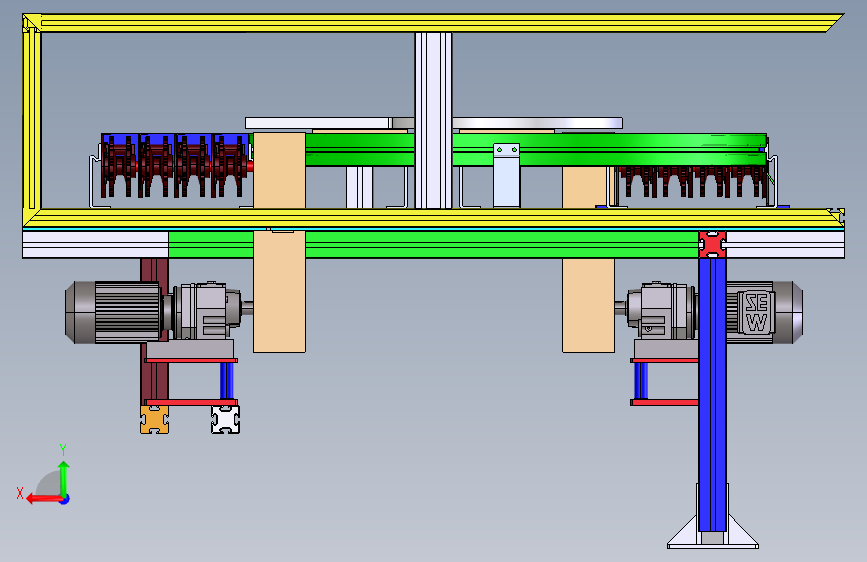Select the orange profile end cap at bottom left
867x562 pixels.
pyautogui.click(x=154, y=419)
